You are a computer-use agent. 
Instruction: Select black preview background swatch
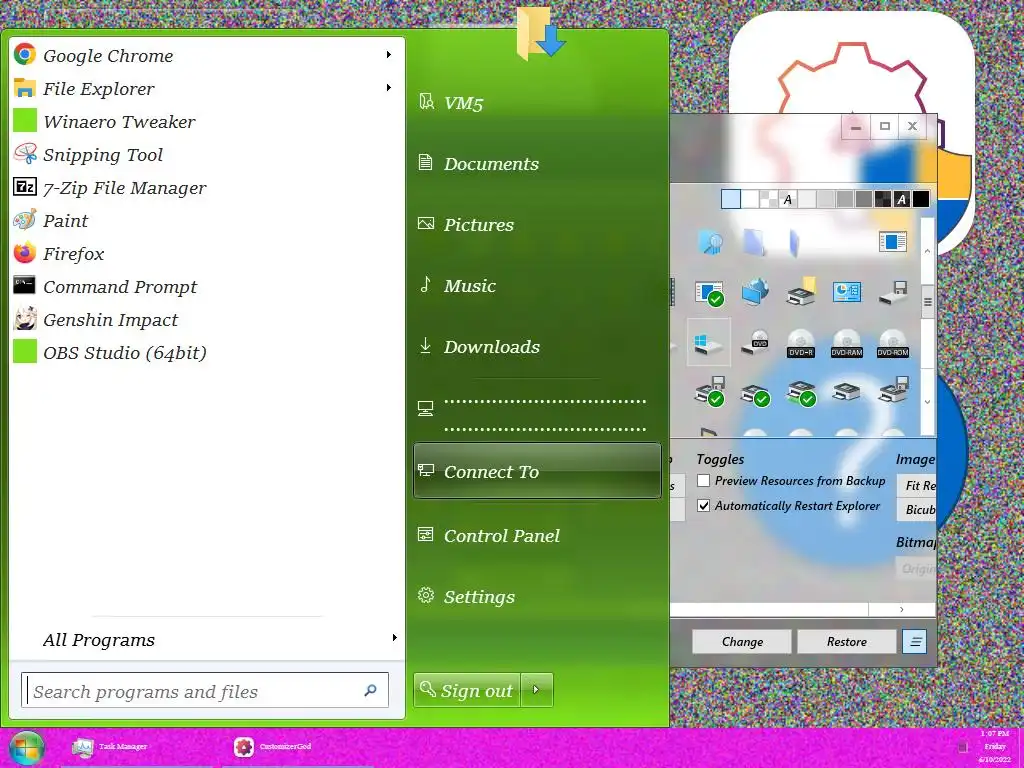(x=921, y=199)
